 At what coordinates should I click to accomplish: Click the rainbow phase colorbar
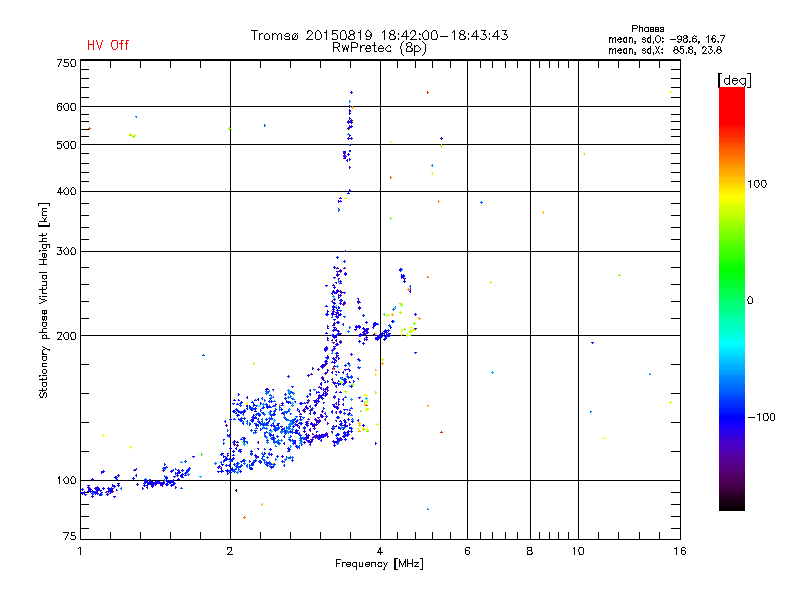coord(732,298)
